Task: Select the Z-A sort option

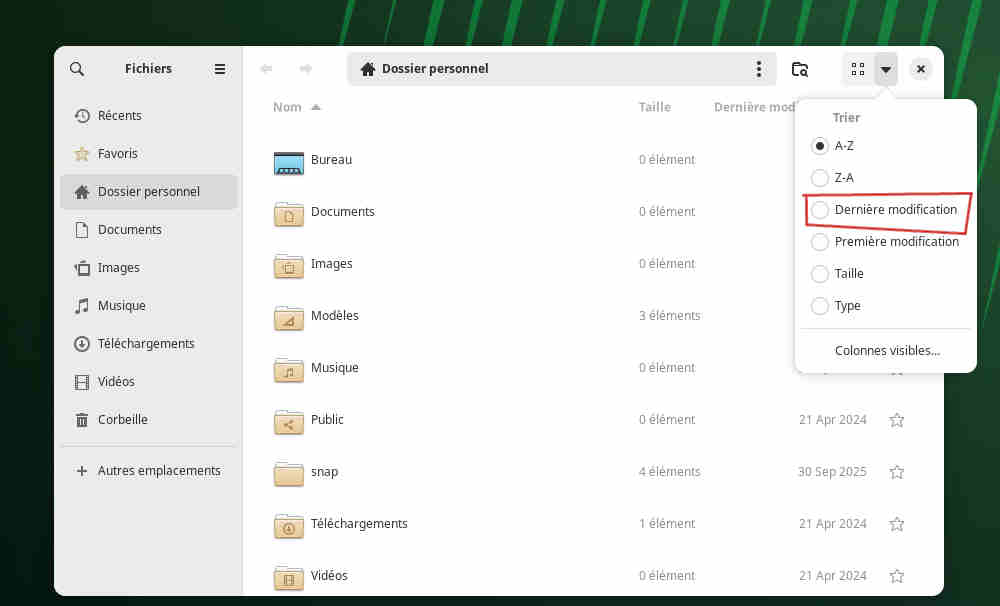Action: pos(821,178)
